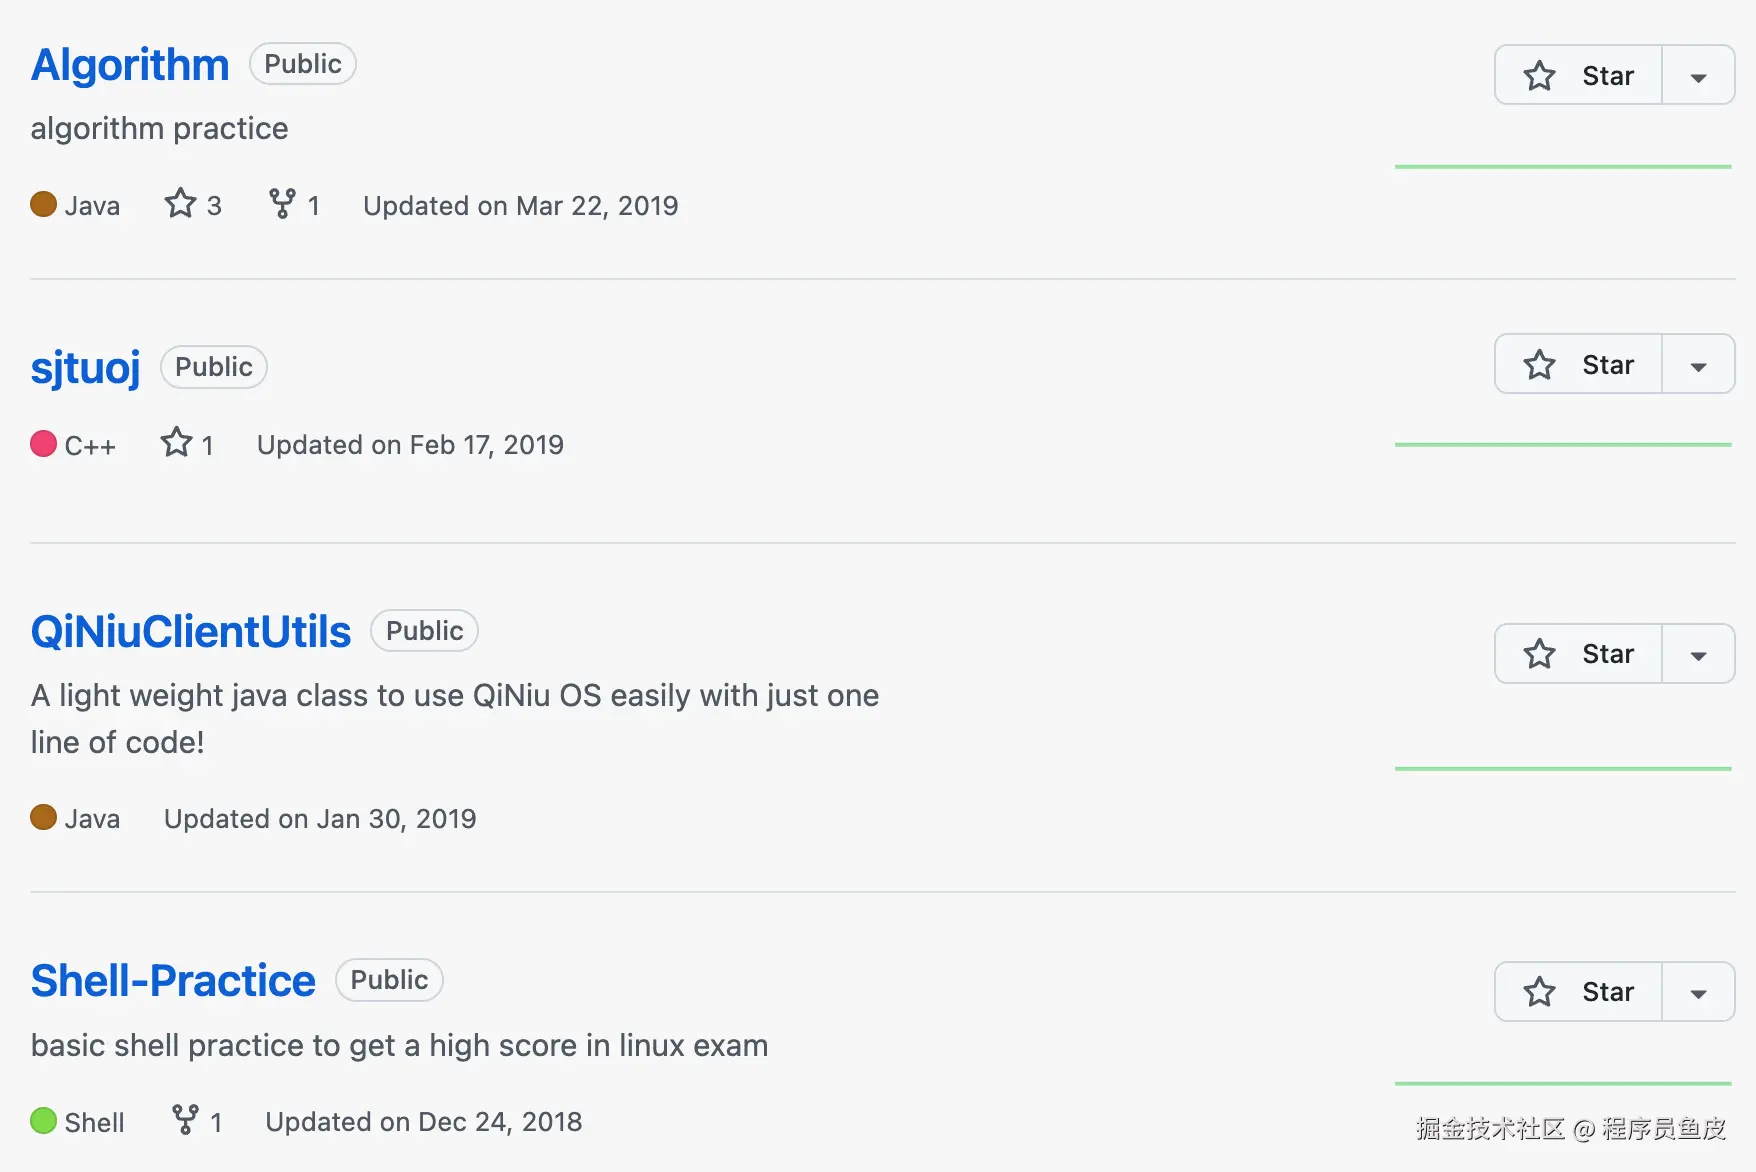Viewport: 1756px width, 1172px height.
Task: Open the QiNiuClientUtils repository
Action: tap(191, 632)
